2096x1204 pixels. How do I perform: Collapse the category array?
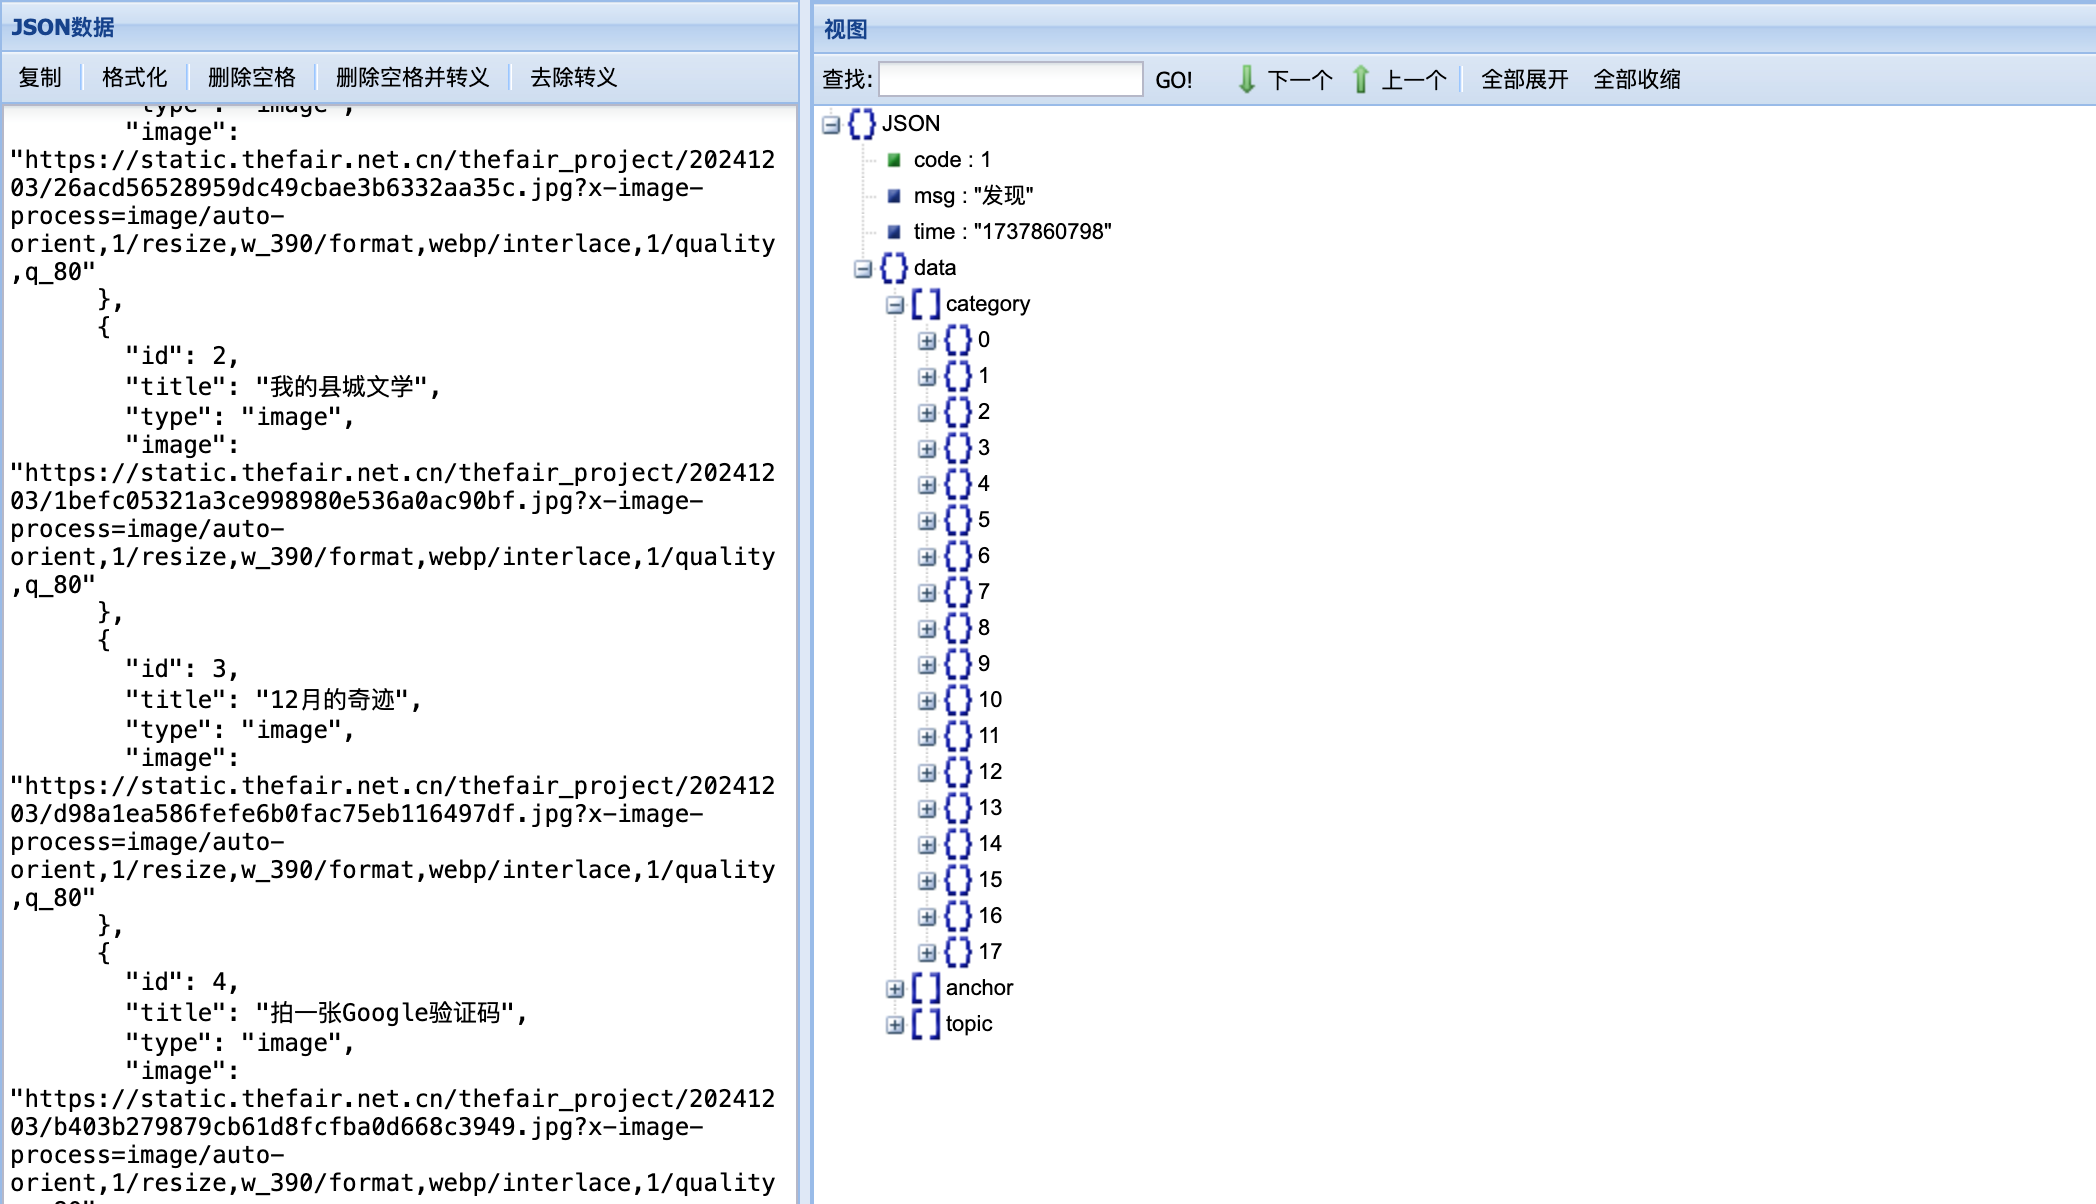[895, 305]
